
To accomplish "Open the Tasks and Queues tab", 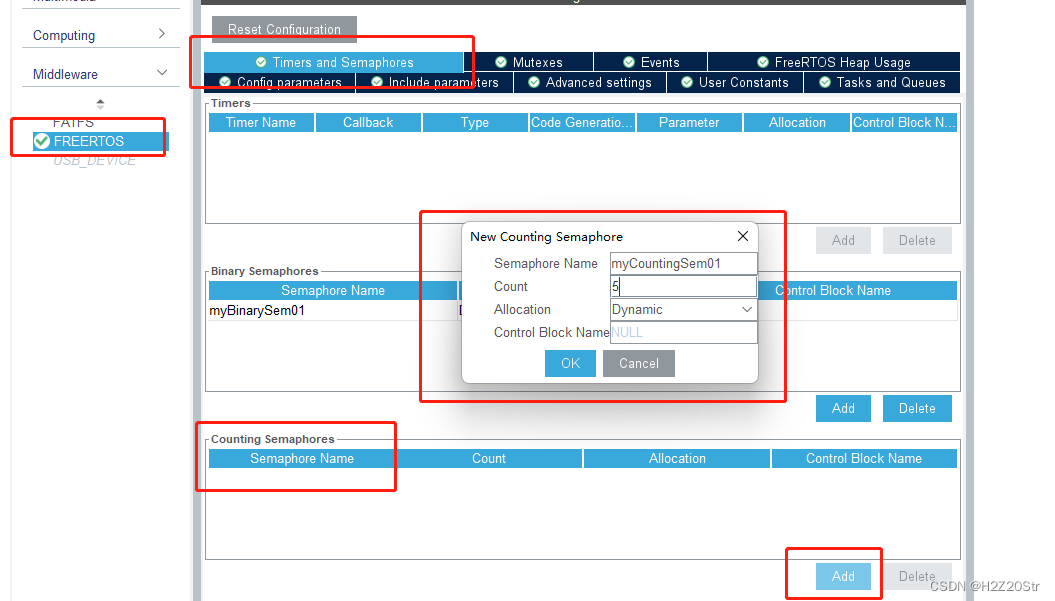I will pos(882,82).
